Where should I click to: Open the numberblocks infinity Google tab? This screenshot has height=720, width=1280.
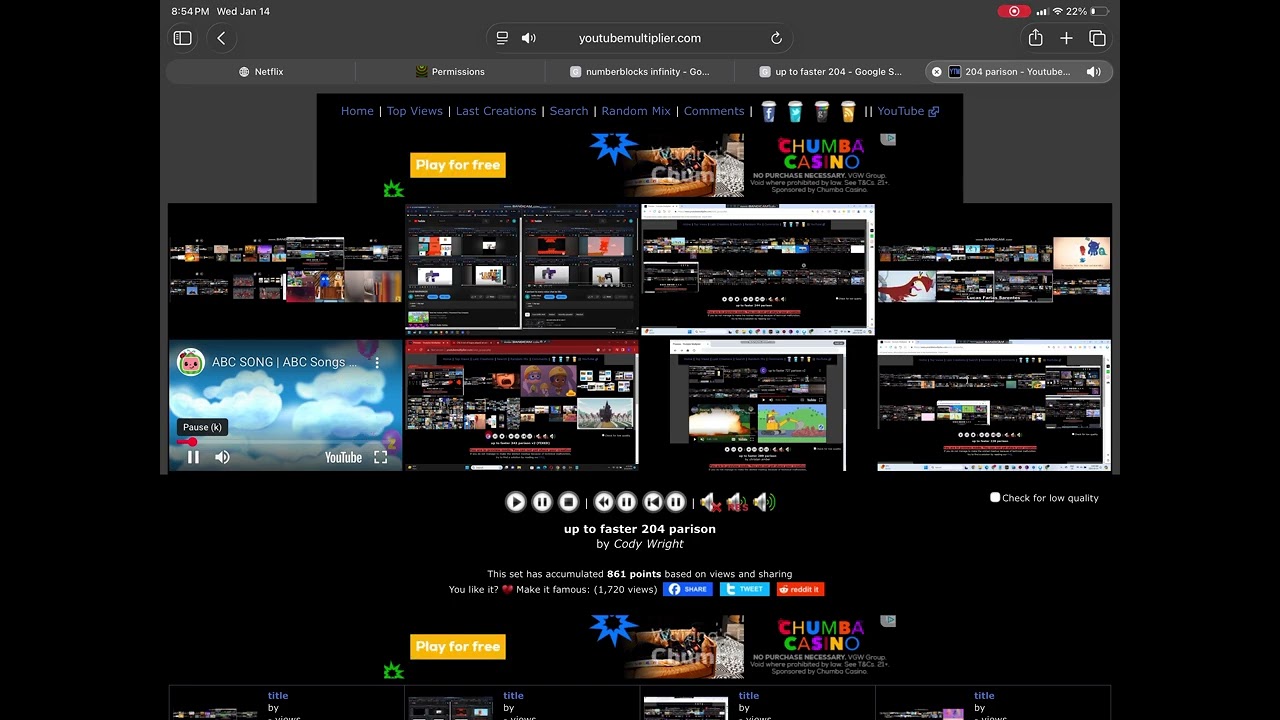coord(639,72)
